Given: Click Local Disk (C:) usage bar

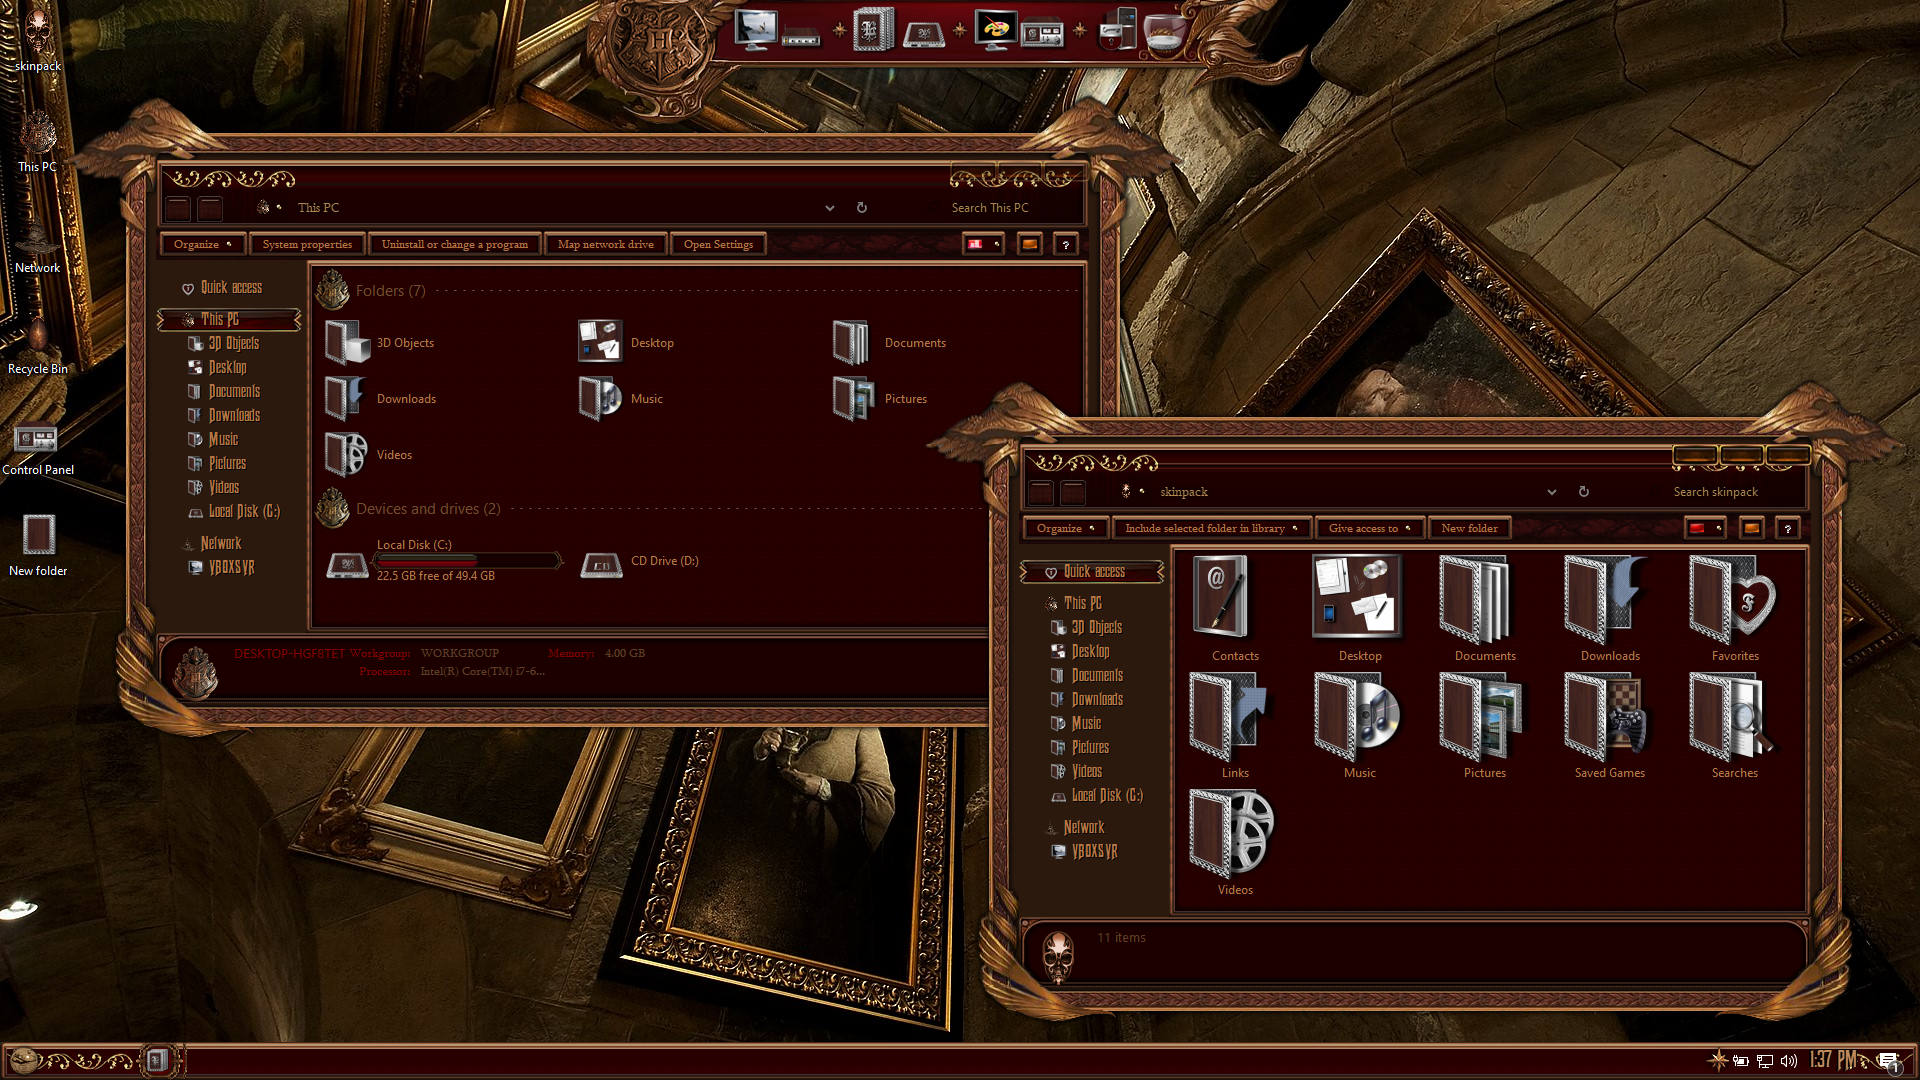Looking at the screenshot, I should 467,560.
